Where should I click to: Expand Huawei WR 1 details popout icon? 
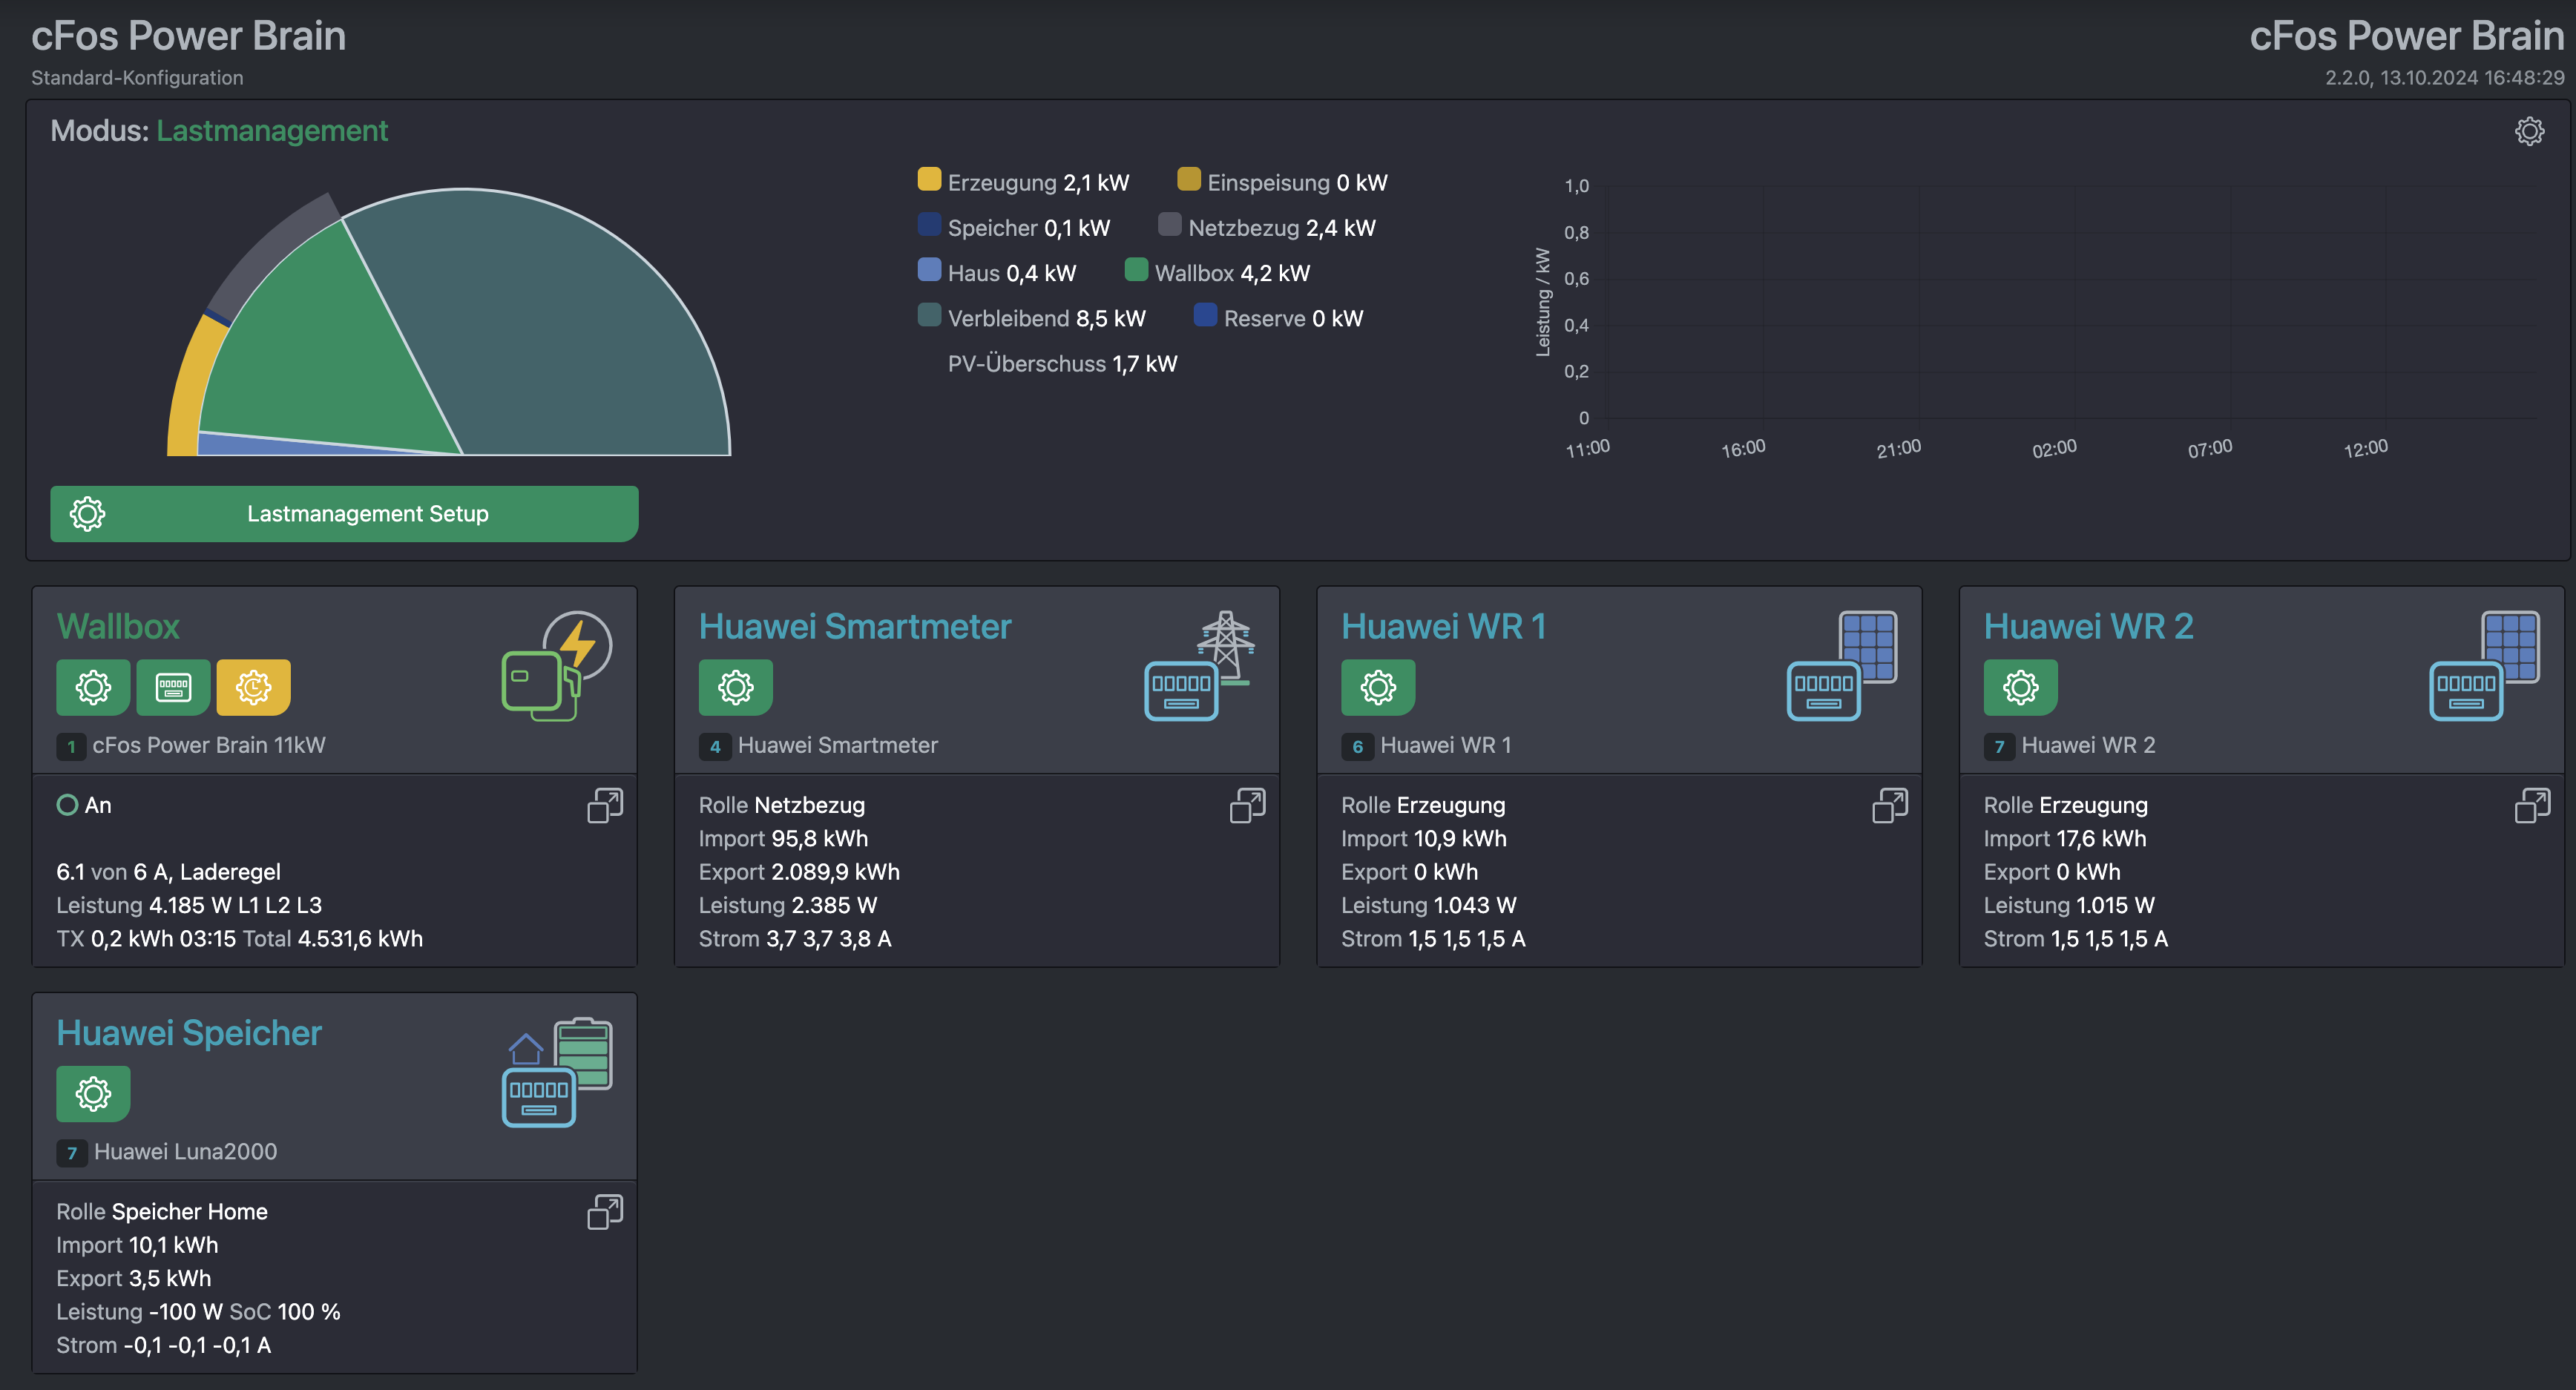click(x=1890, y=805)
